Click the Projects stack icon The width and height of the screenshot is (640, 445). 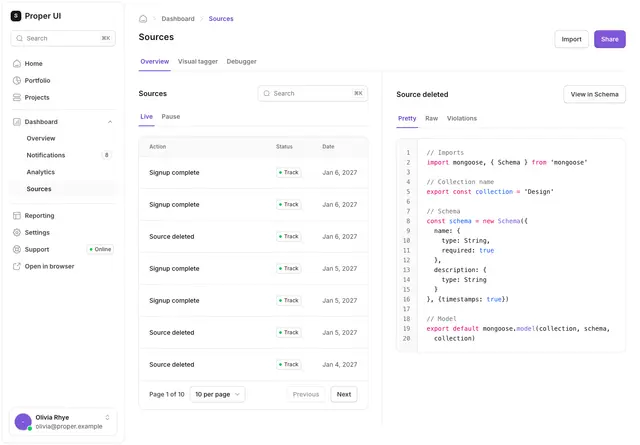(x=17, y=97)
